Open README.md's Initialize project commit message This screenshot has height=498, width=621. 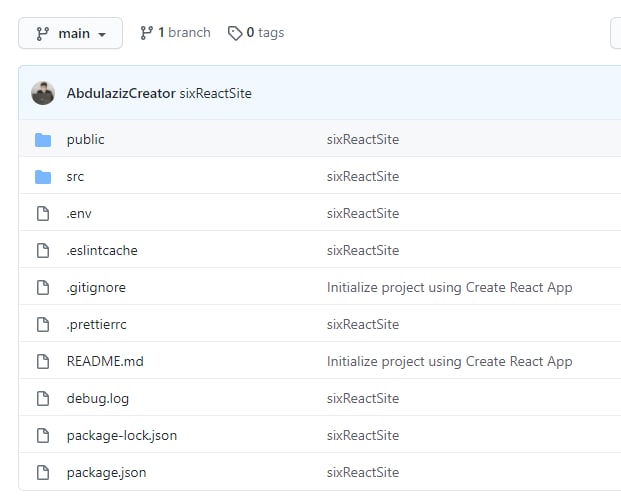click(450, 362)
